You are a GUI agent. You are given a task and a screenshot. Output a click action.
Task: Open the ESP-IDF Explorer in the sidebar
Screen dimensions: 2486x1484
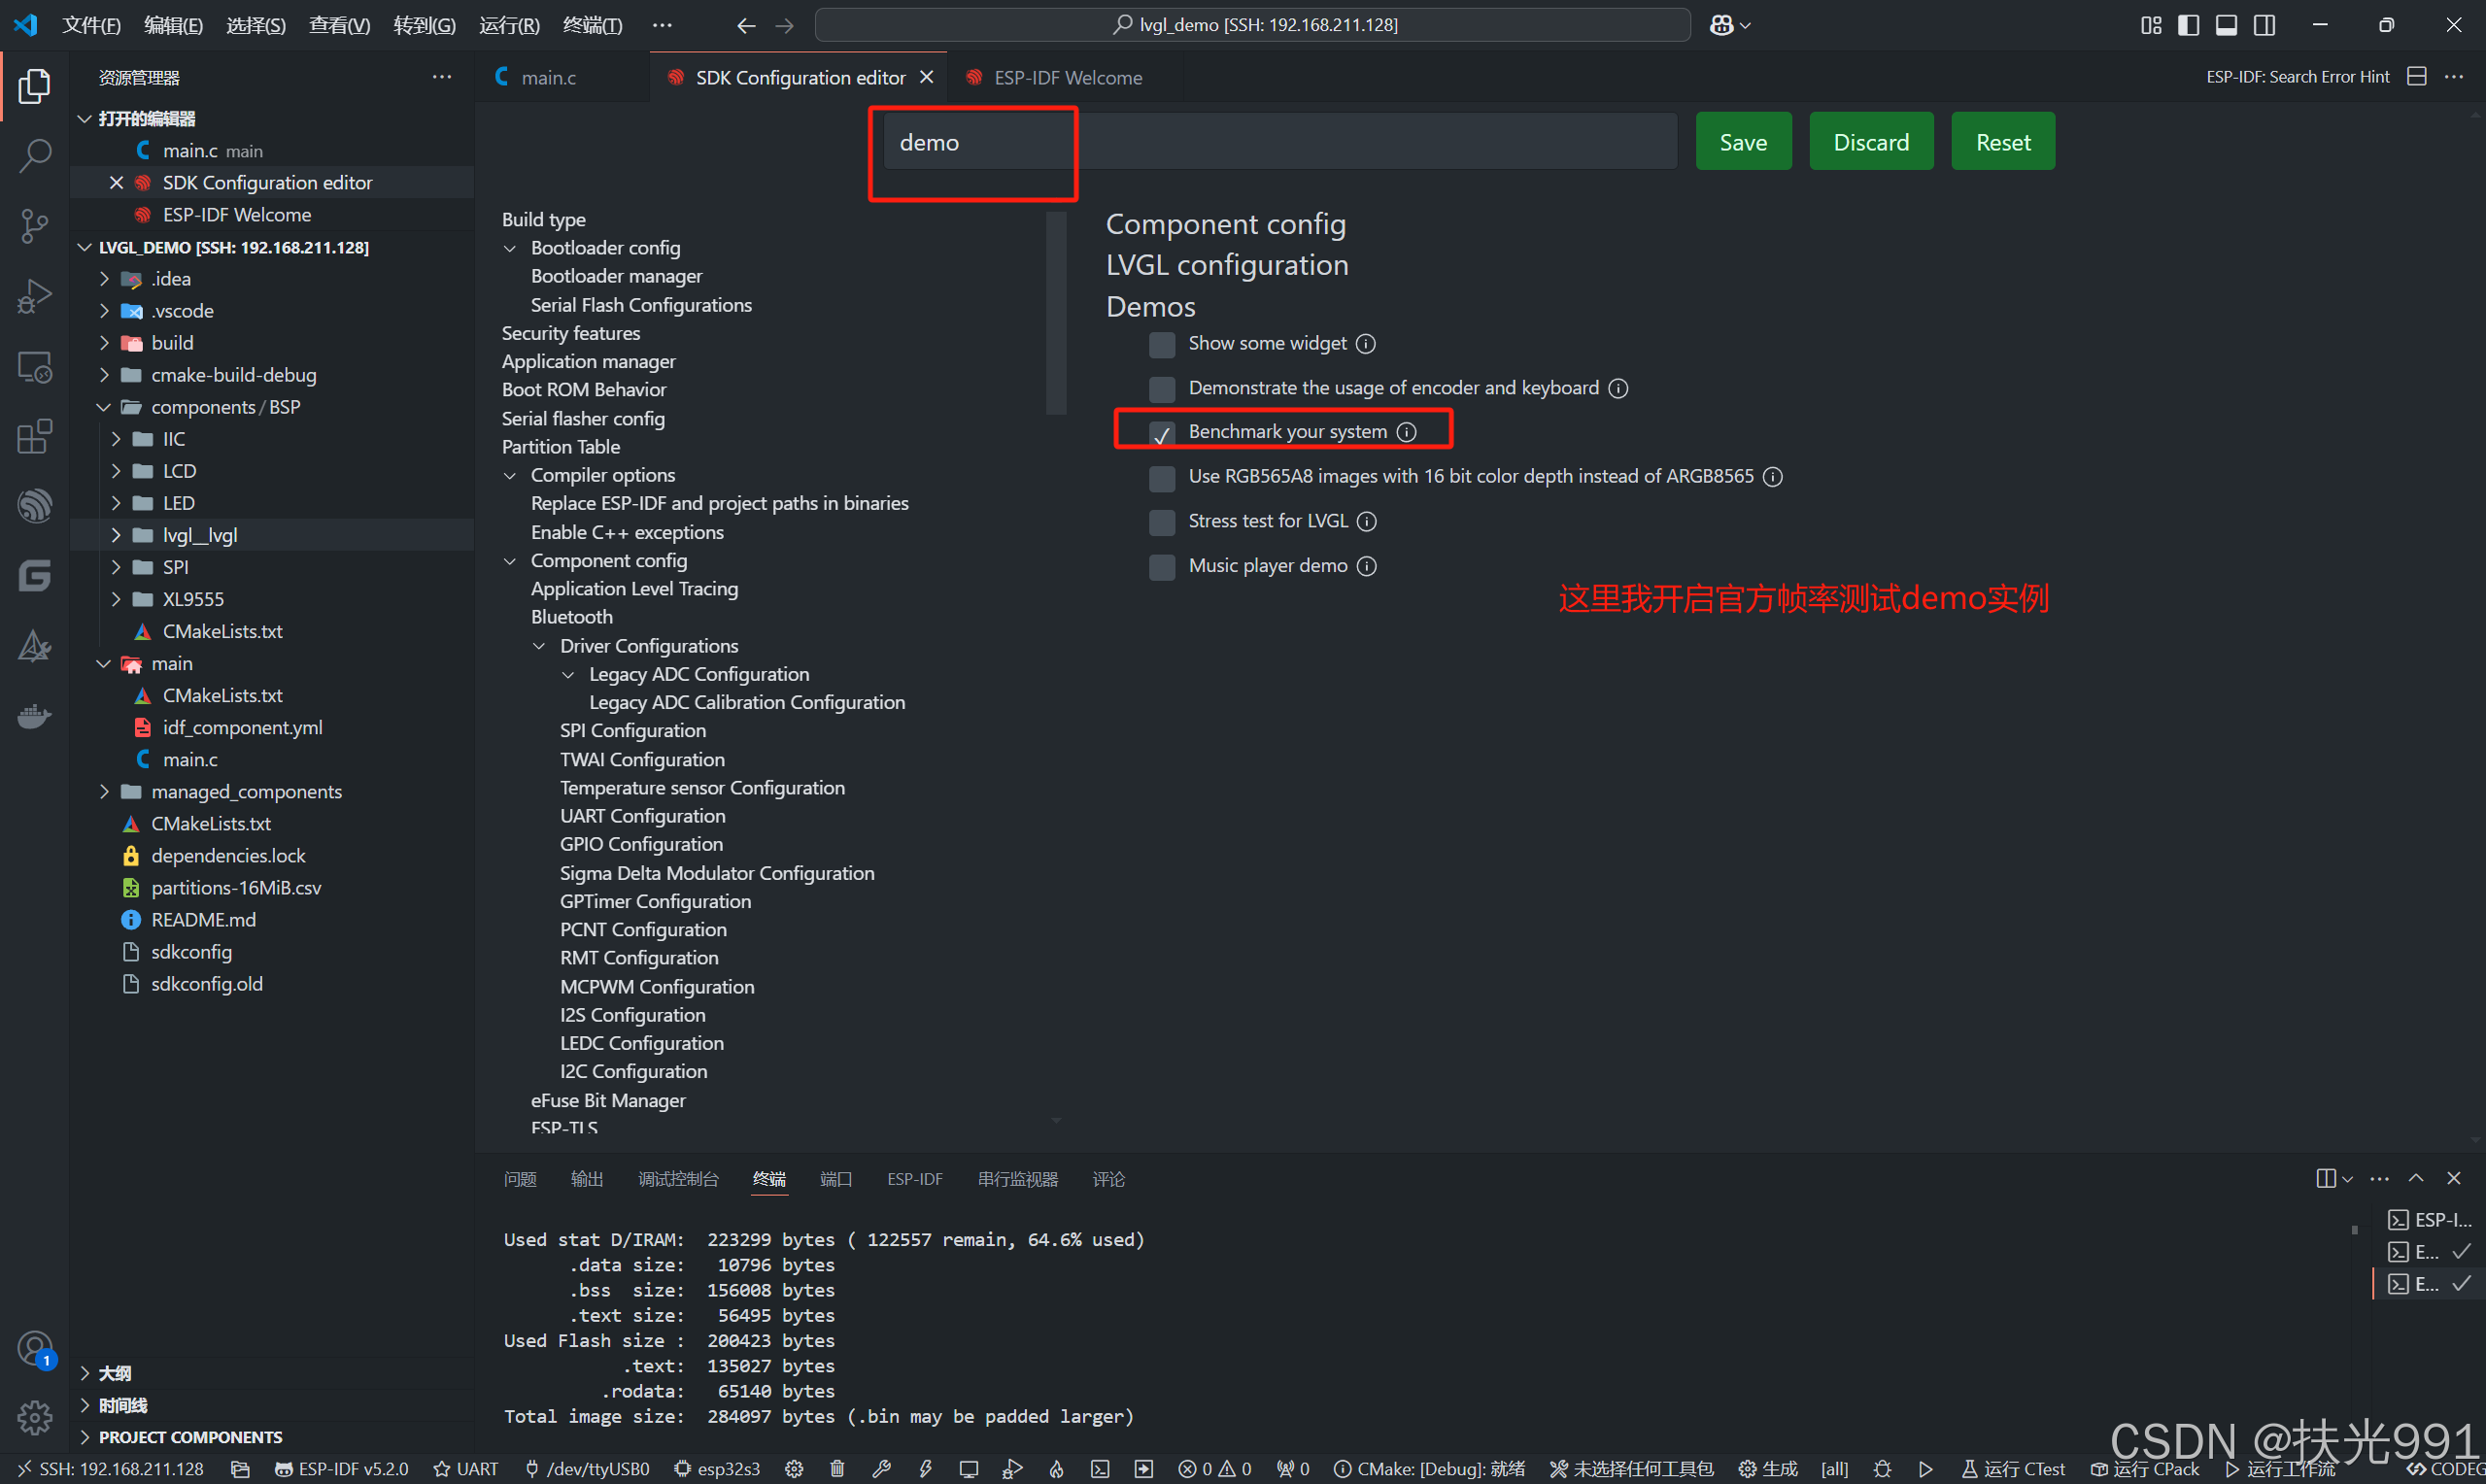pos(35,505)
